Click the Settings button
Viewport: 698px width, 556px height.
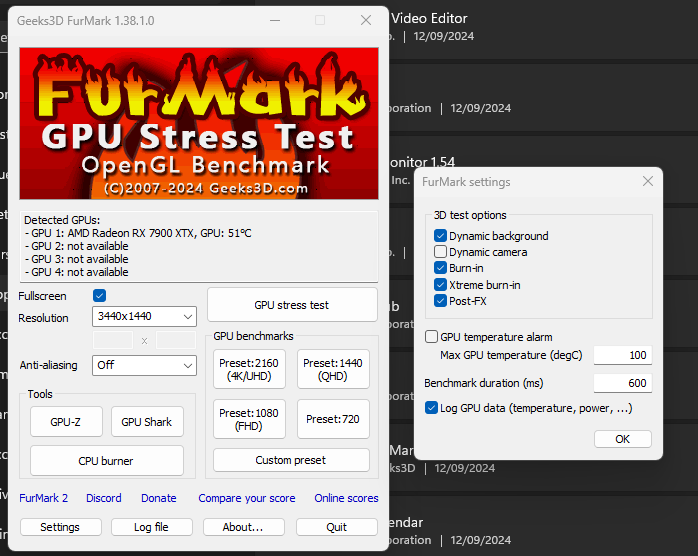(61, 527)
